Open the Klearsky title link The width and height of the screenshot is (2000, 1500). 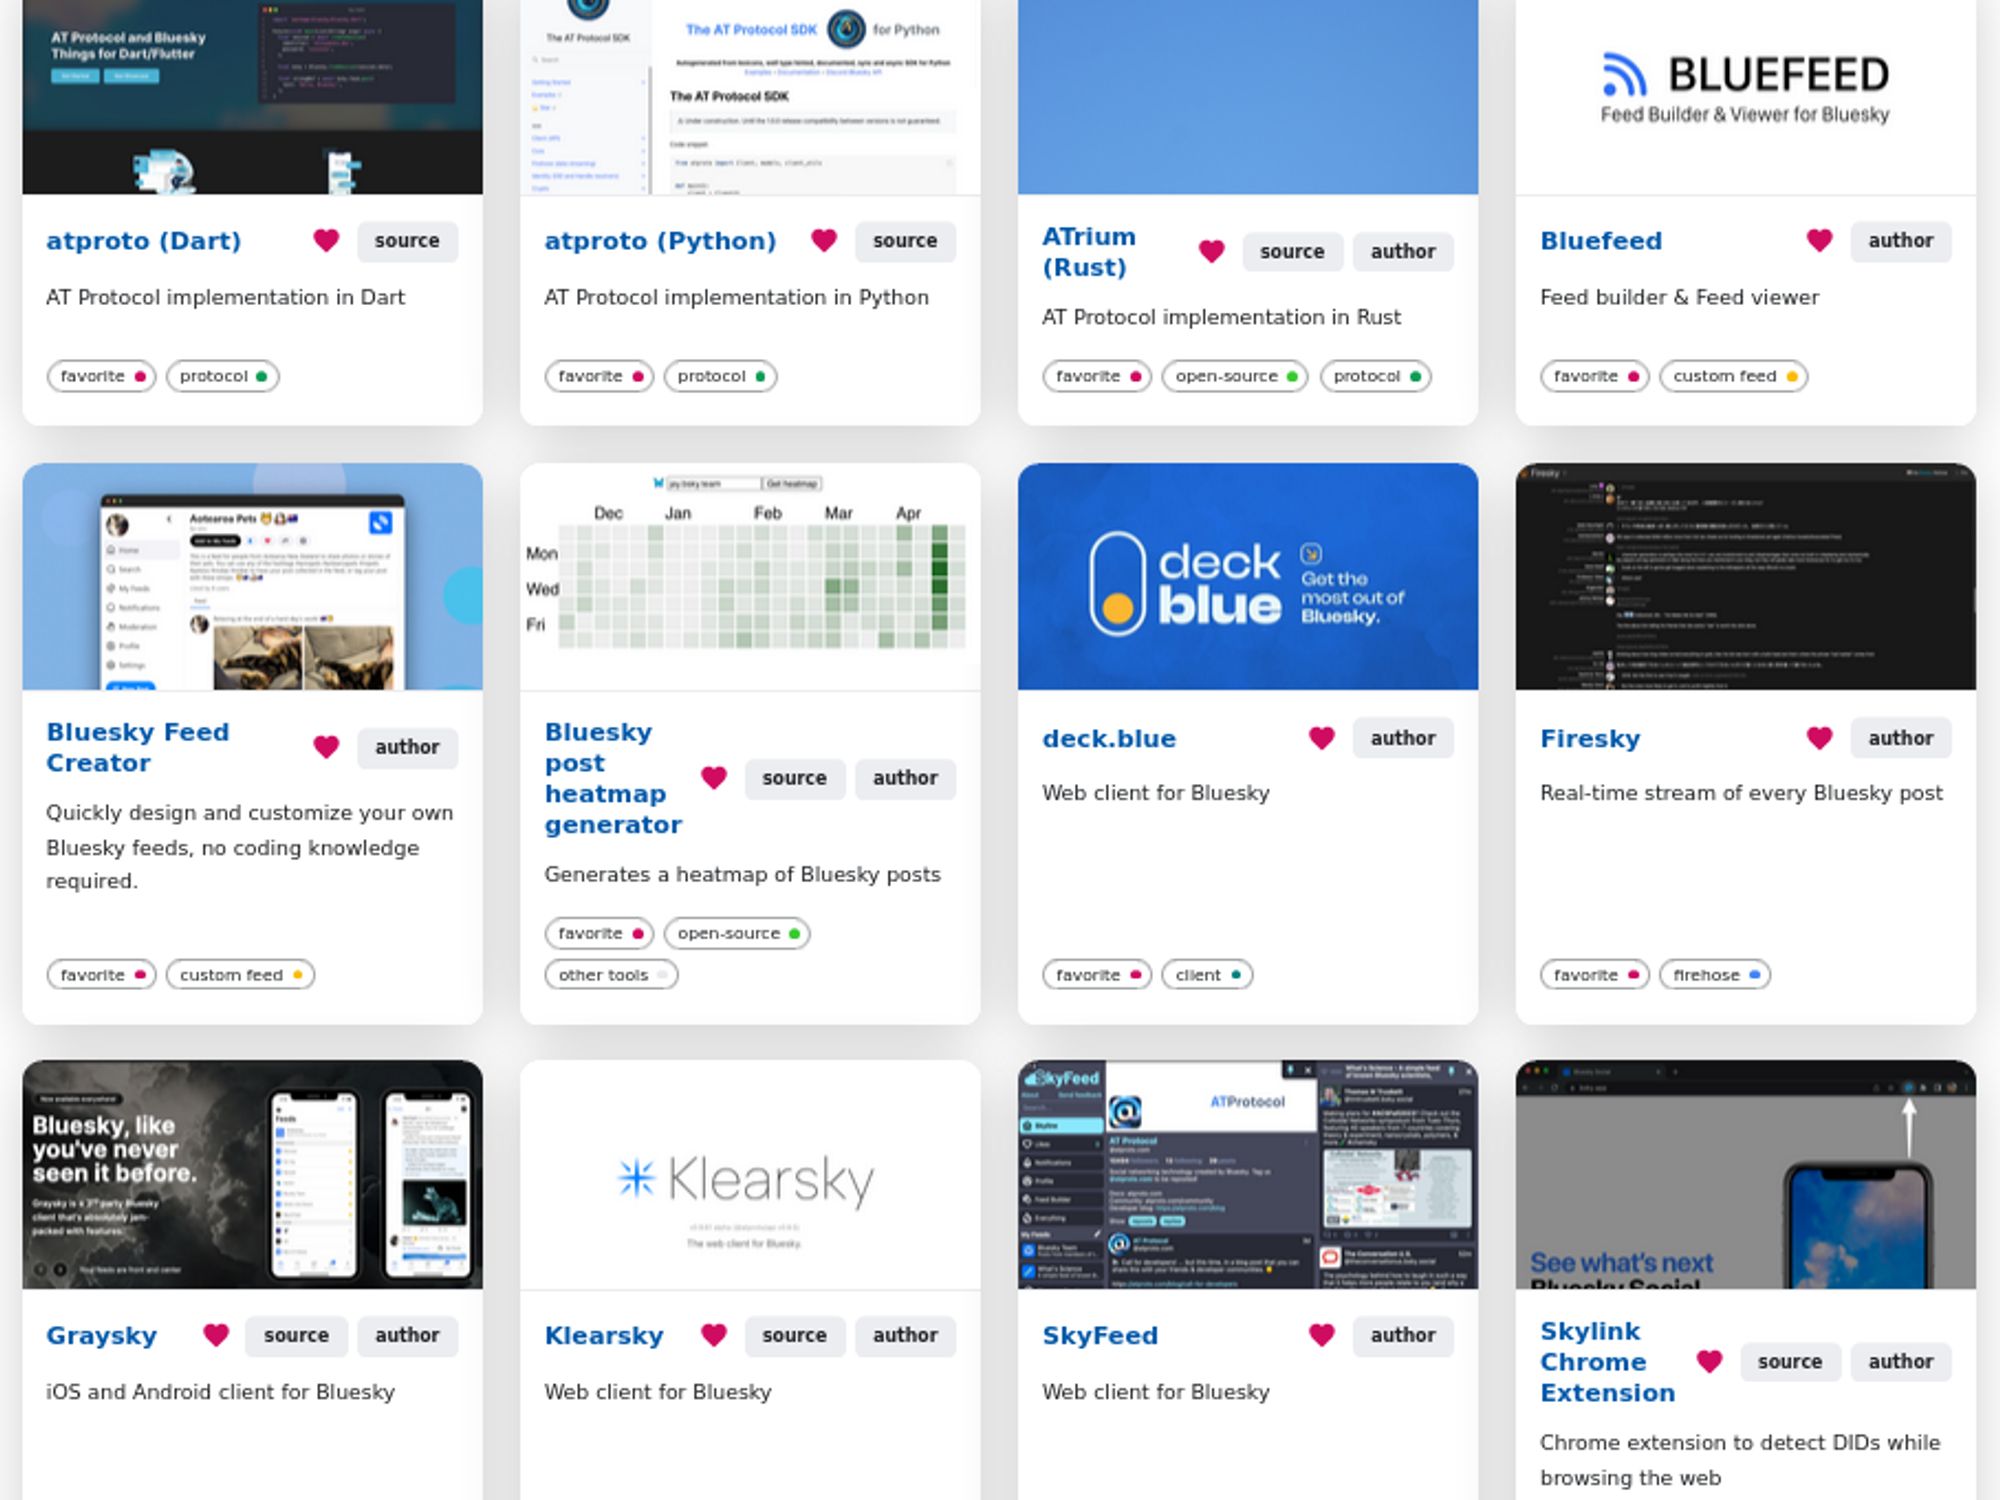(604, 1335)
